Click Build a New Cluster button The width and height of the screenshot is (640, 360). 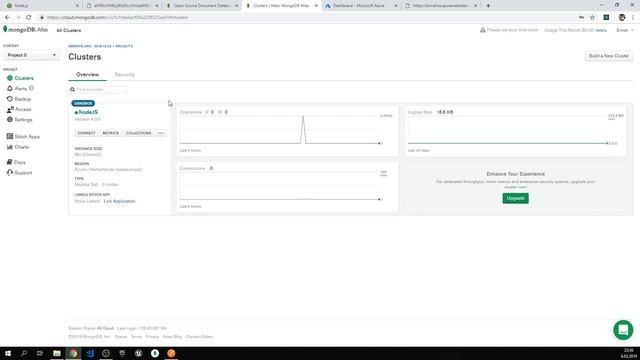point(609,56)
